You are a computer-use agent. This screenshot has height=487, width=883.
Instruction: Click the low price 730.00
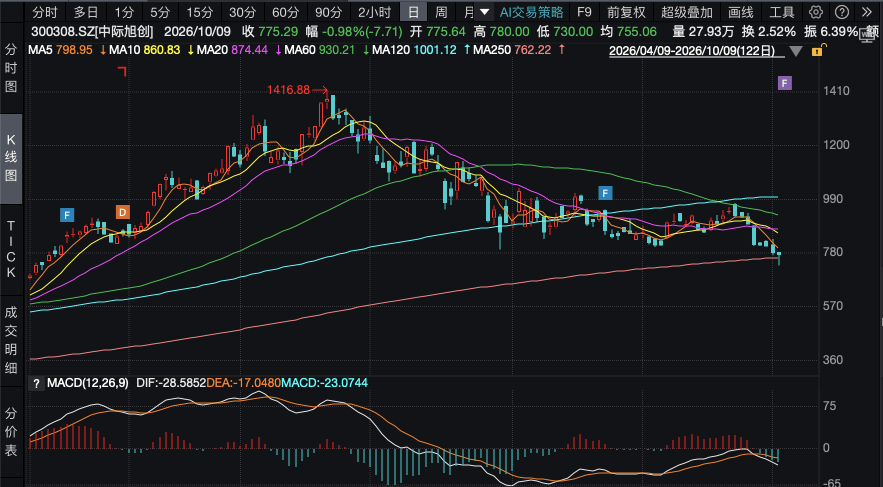point(573,32)
